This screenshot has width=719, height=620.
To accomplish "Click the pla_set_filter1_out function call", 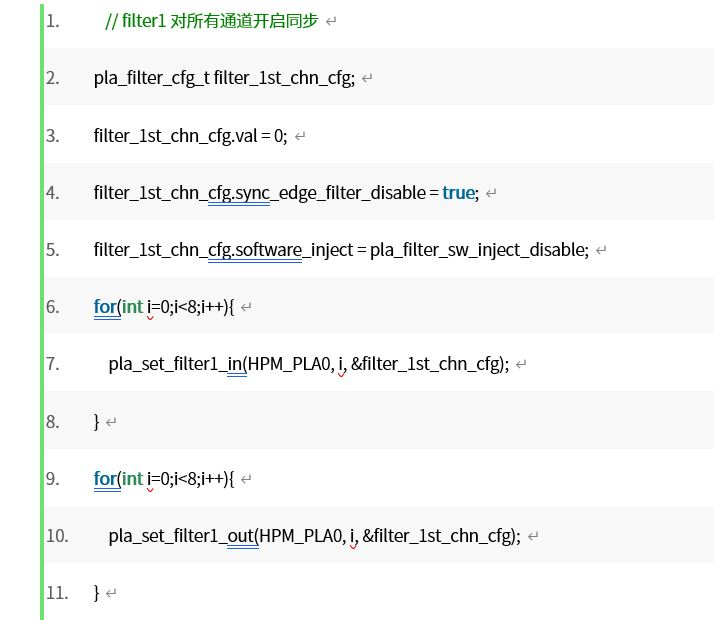I will [x=181, y=536].
